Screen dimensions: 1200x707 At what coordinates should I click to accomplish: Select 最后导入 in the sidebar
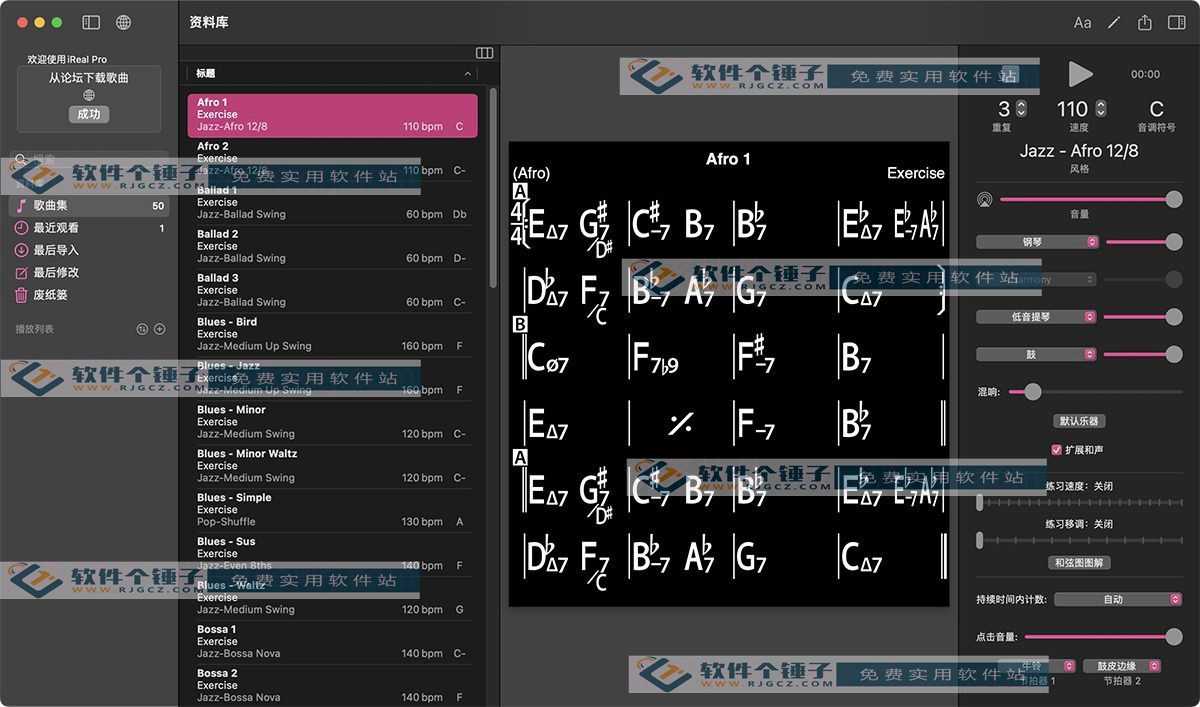(88, 250)
